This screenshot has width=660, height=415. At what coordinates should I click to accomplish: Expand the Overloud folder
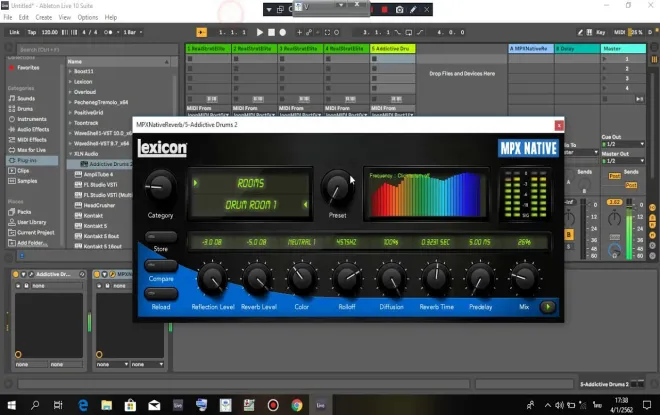(x=70, y=92)
